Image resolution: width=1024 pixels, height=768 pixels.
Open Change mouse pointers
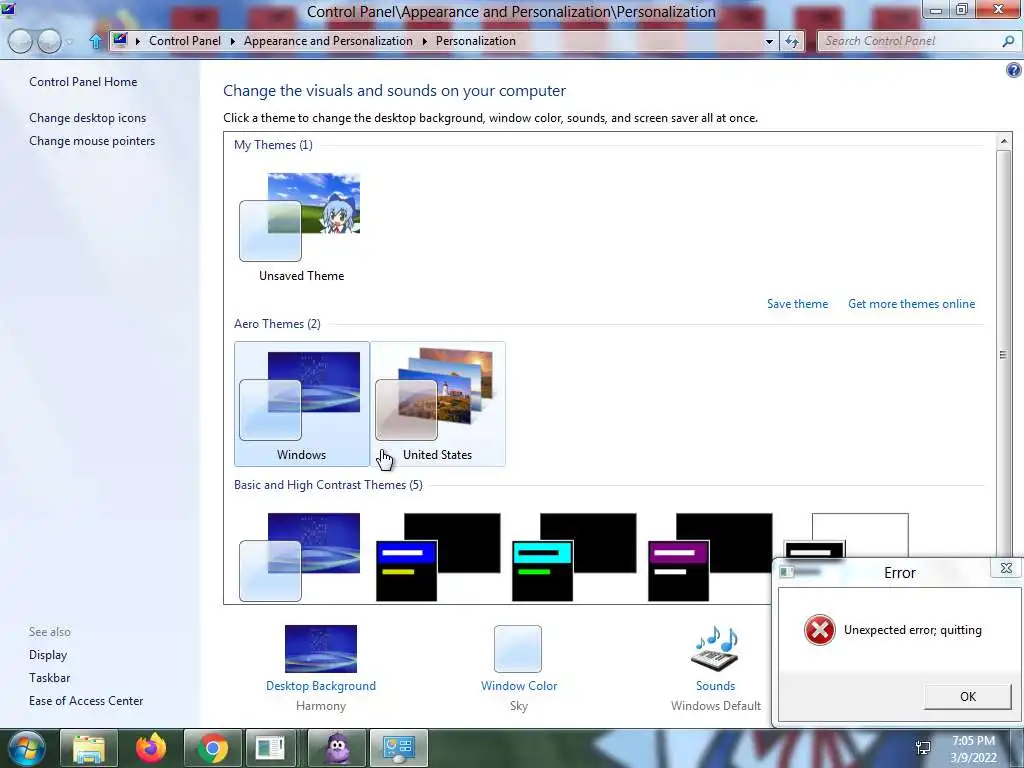[x=92, y=140]
